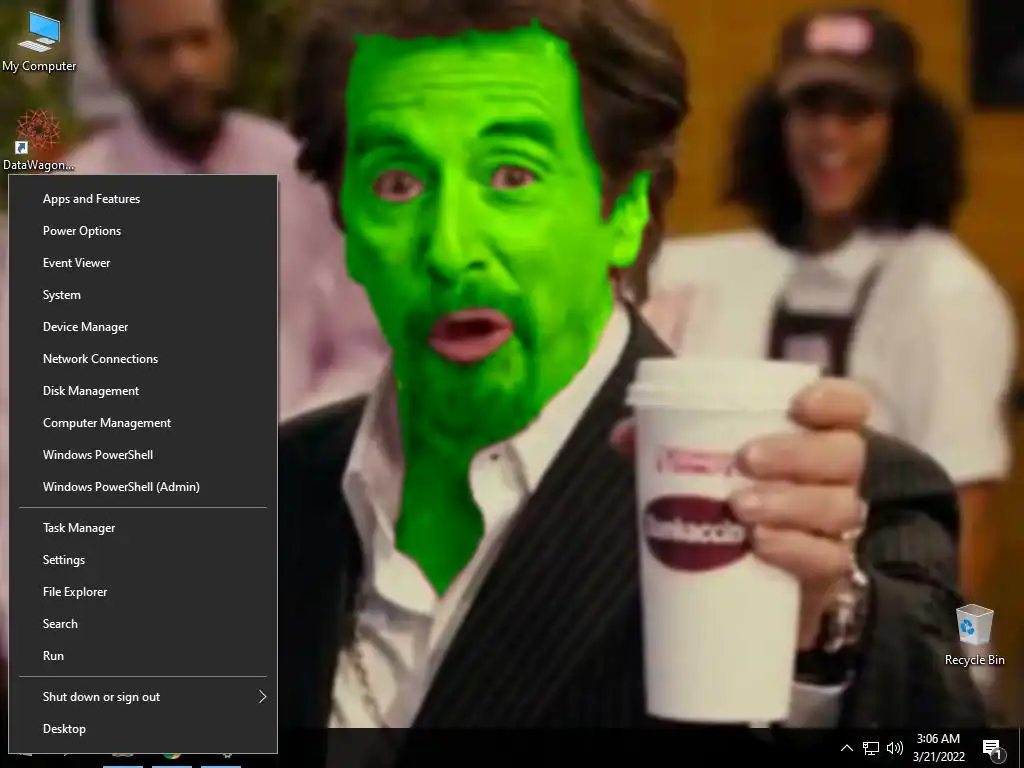Open Device Manager
The height and width of the screenshot is (768, 1024).
pos(143,327)
